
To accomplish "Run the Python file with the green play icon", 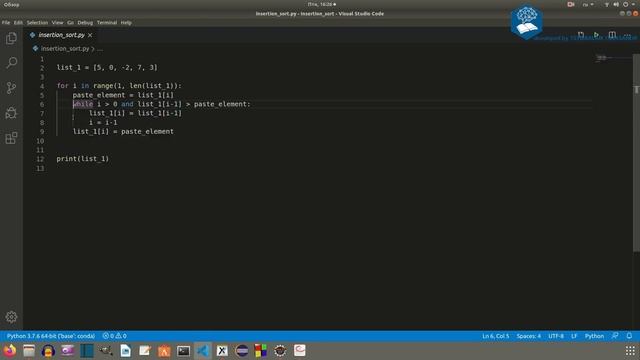I will (x=596, y=35).
